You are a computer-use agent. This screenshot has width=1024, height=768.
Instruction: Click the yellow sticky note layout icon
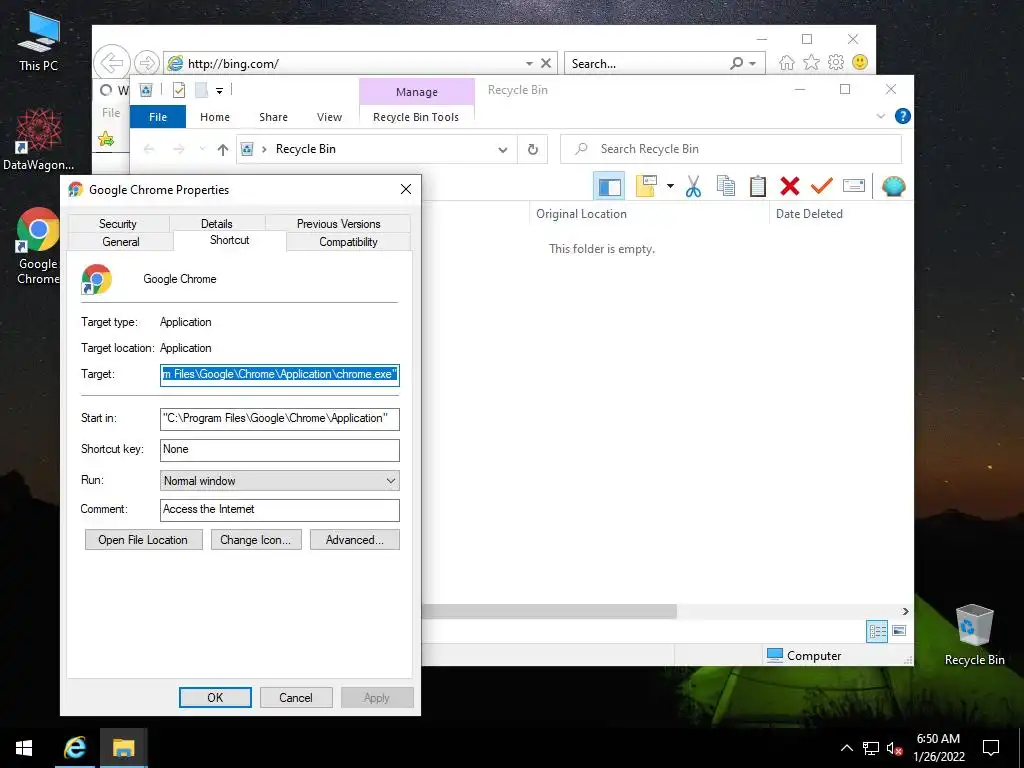[x=646, y=186]
